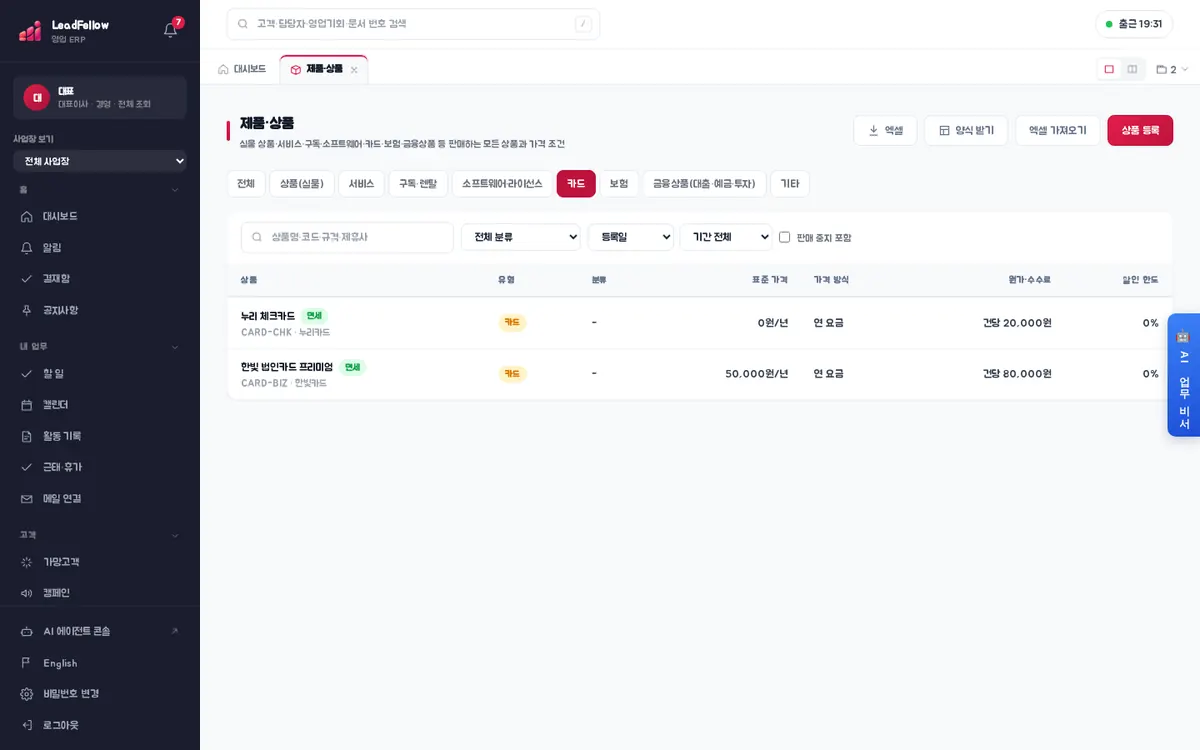Switch to split-pane view icon
The width and height of the screenshot is (1200, 750).
click(1132, 69)
